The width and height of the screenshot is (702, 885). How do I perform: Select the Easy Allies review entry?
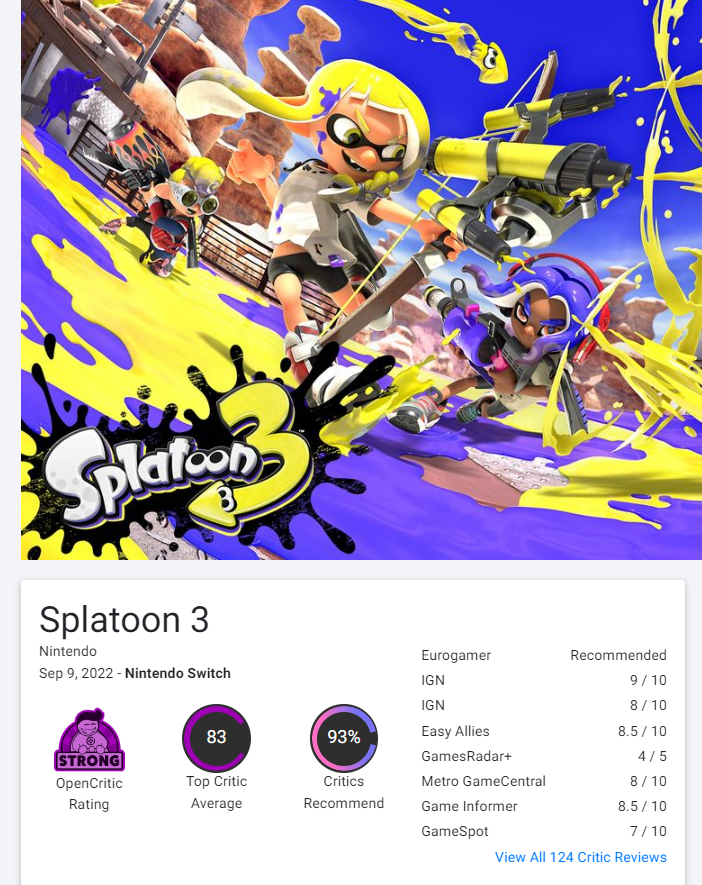(544, 731)
